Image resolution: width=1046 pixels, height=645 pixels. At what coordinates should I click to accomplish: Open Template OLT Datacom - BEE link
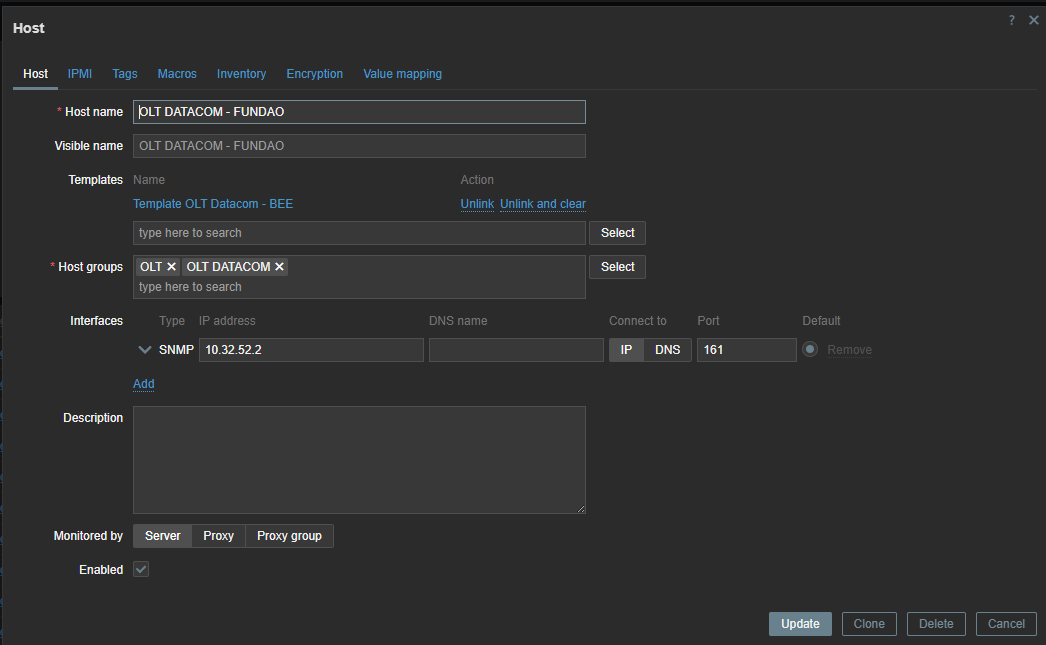coord(213,204)
